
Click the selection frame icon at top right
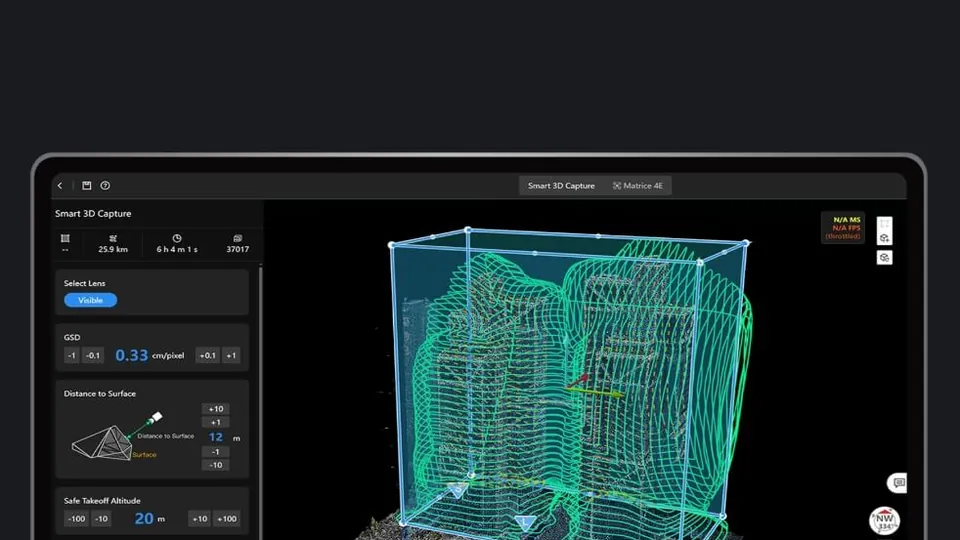click(884, 224)
